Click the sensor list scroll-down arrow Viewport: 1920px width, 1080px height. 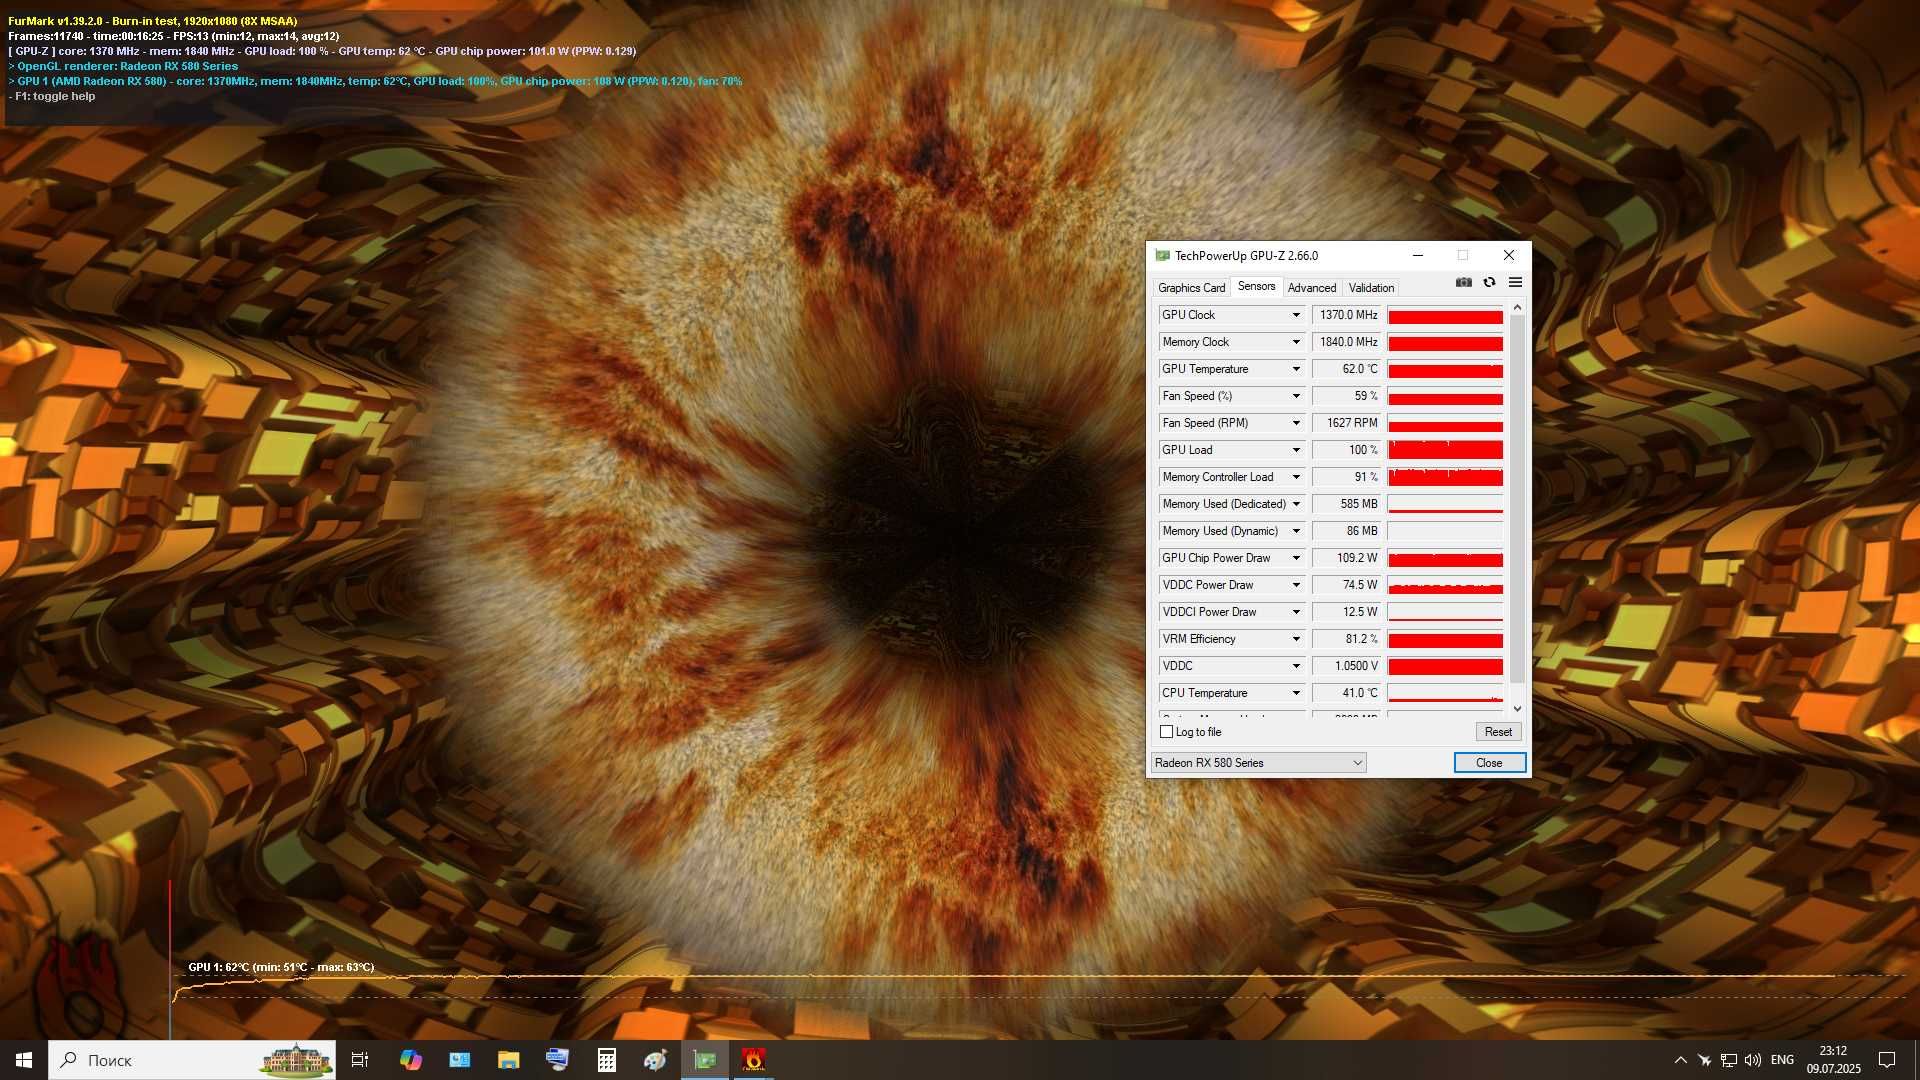(1517, 709)
